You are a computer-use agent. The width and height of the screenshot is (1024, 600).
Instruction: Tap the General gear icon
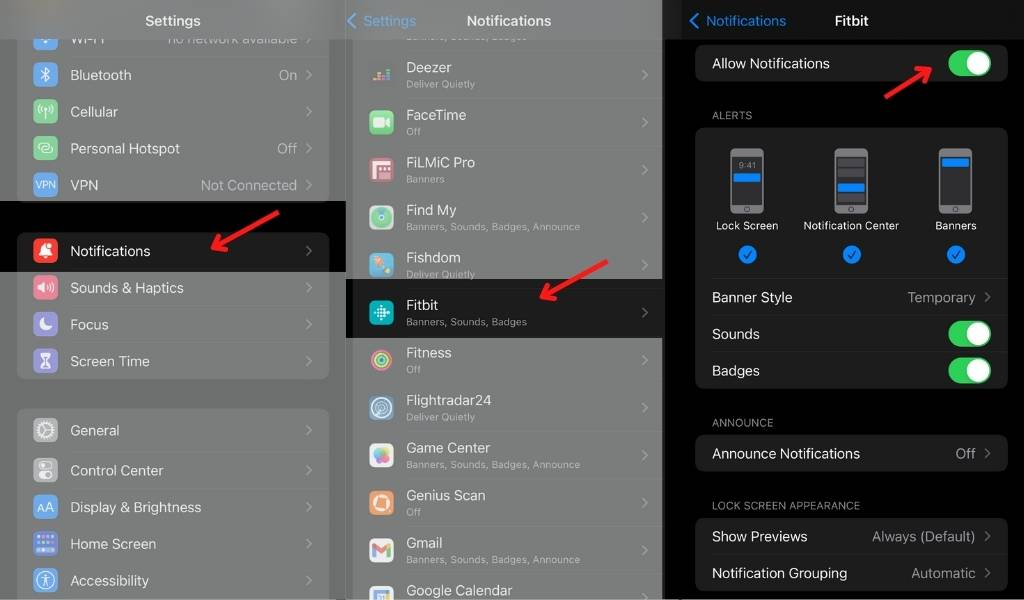45,430
